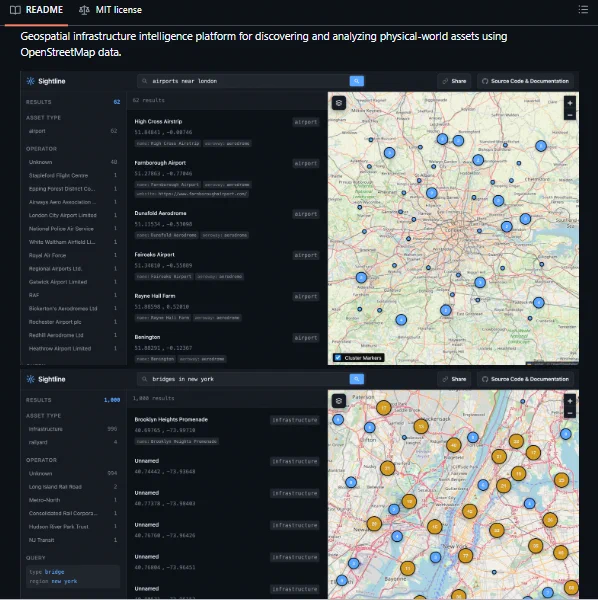
Task: Filter by London City Airport Limited operator
Action: coord(73,215)
